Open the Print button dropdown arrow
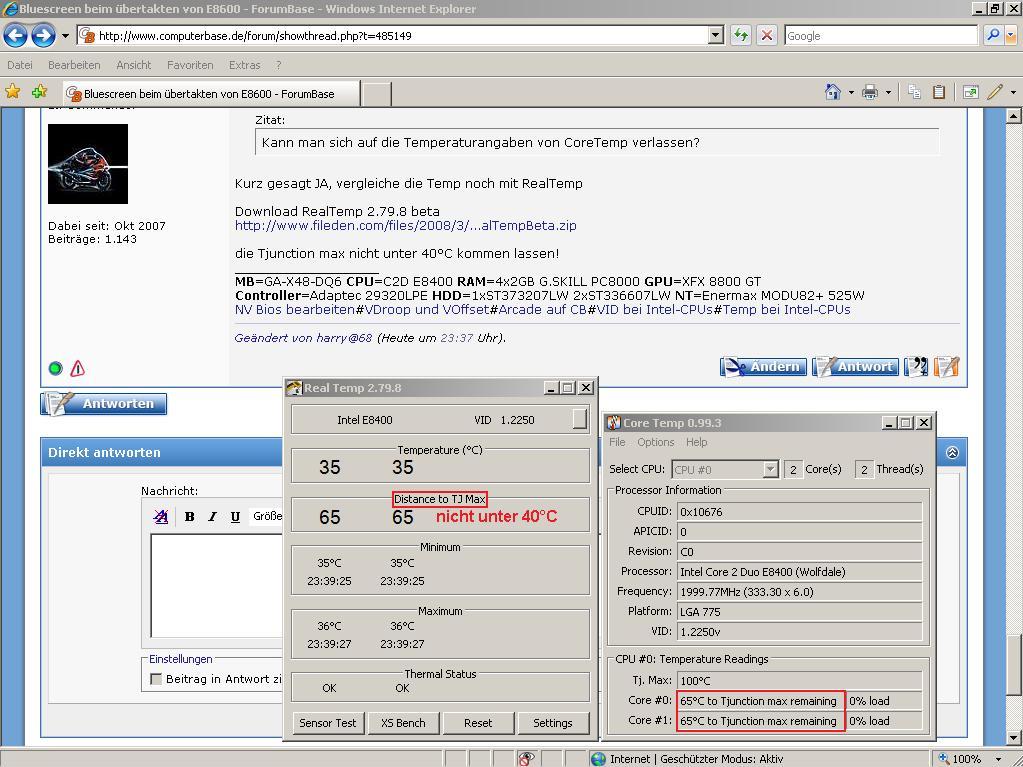 click(888, 93)
